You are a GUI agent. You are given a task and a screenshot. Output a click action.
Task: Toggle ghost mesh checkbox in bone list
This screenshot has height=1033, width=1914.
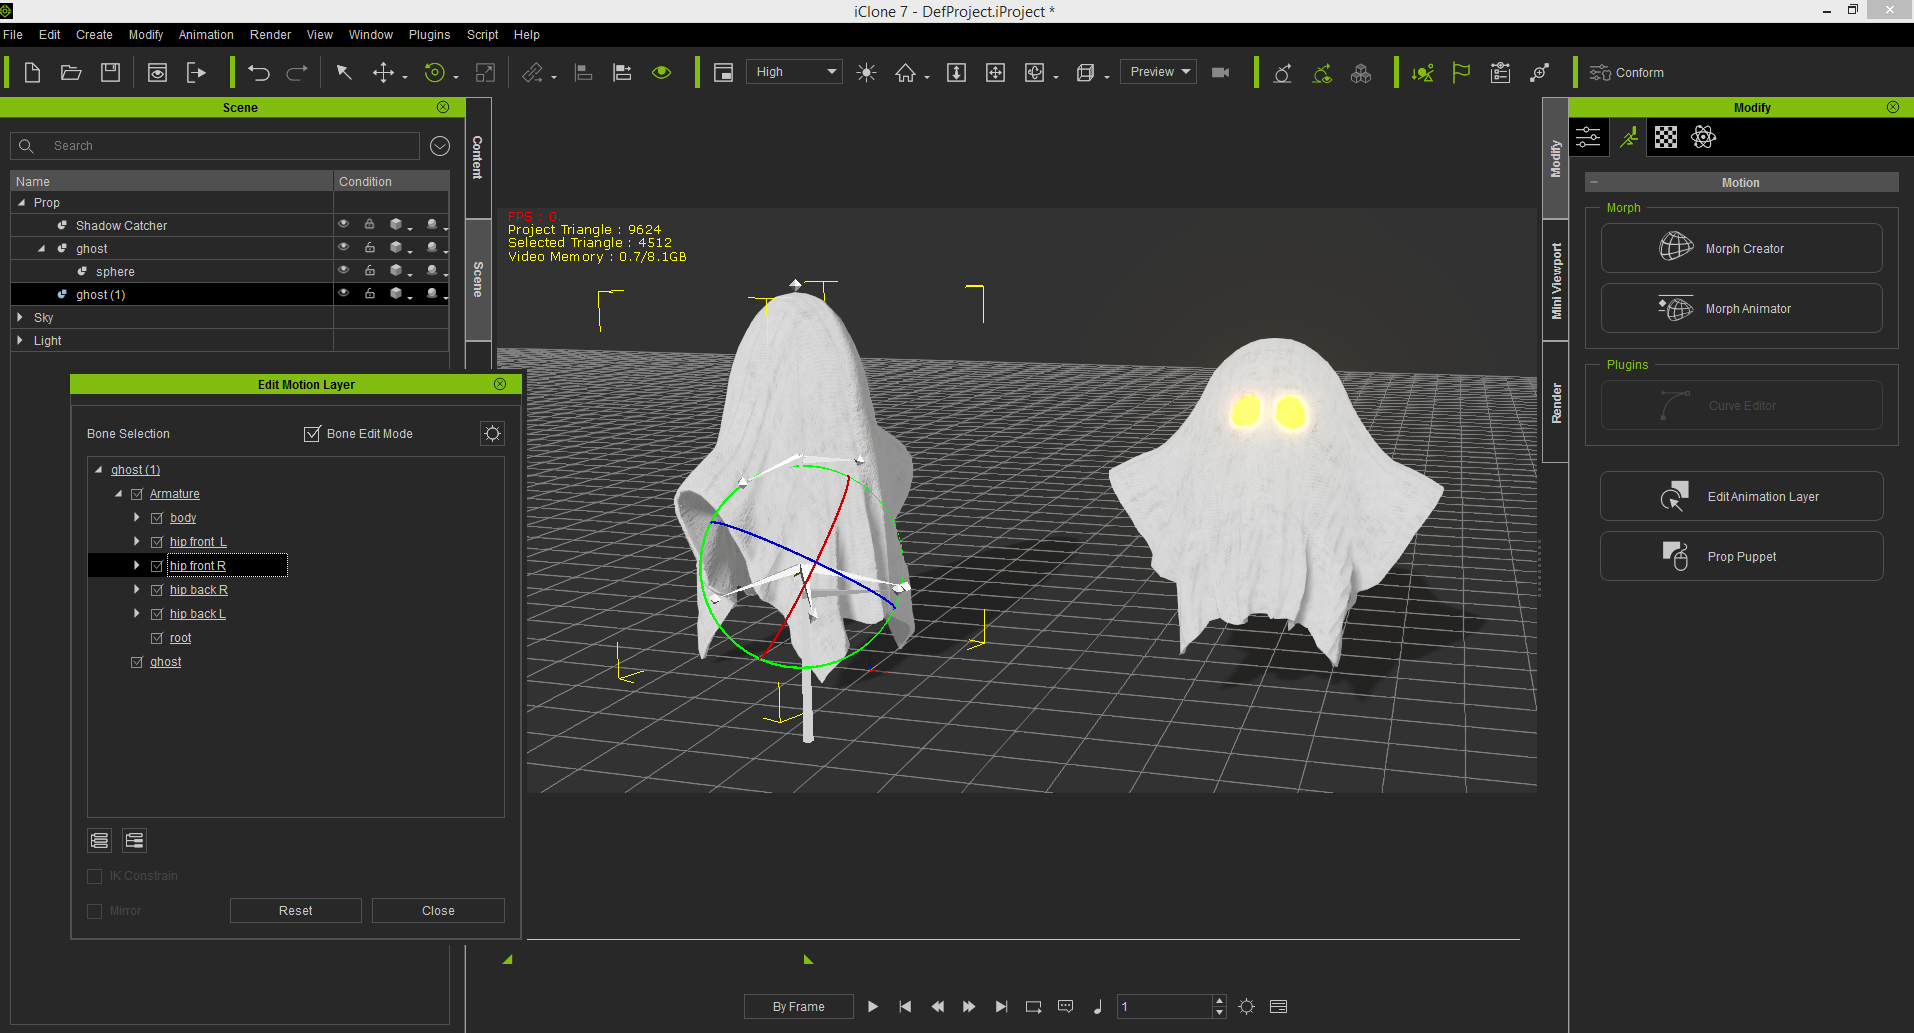point(137,662)
